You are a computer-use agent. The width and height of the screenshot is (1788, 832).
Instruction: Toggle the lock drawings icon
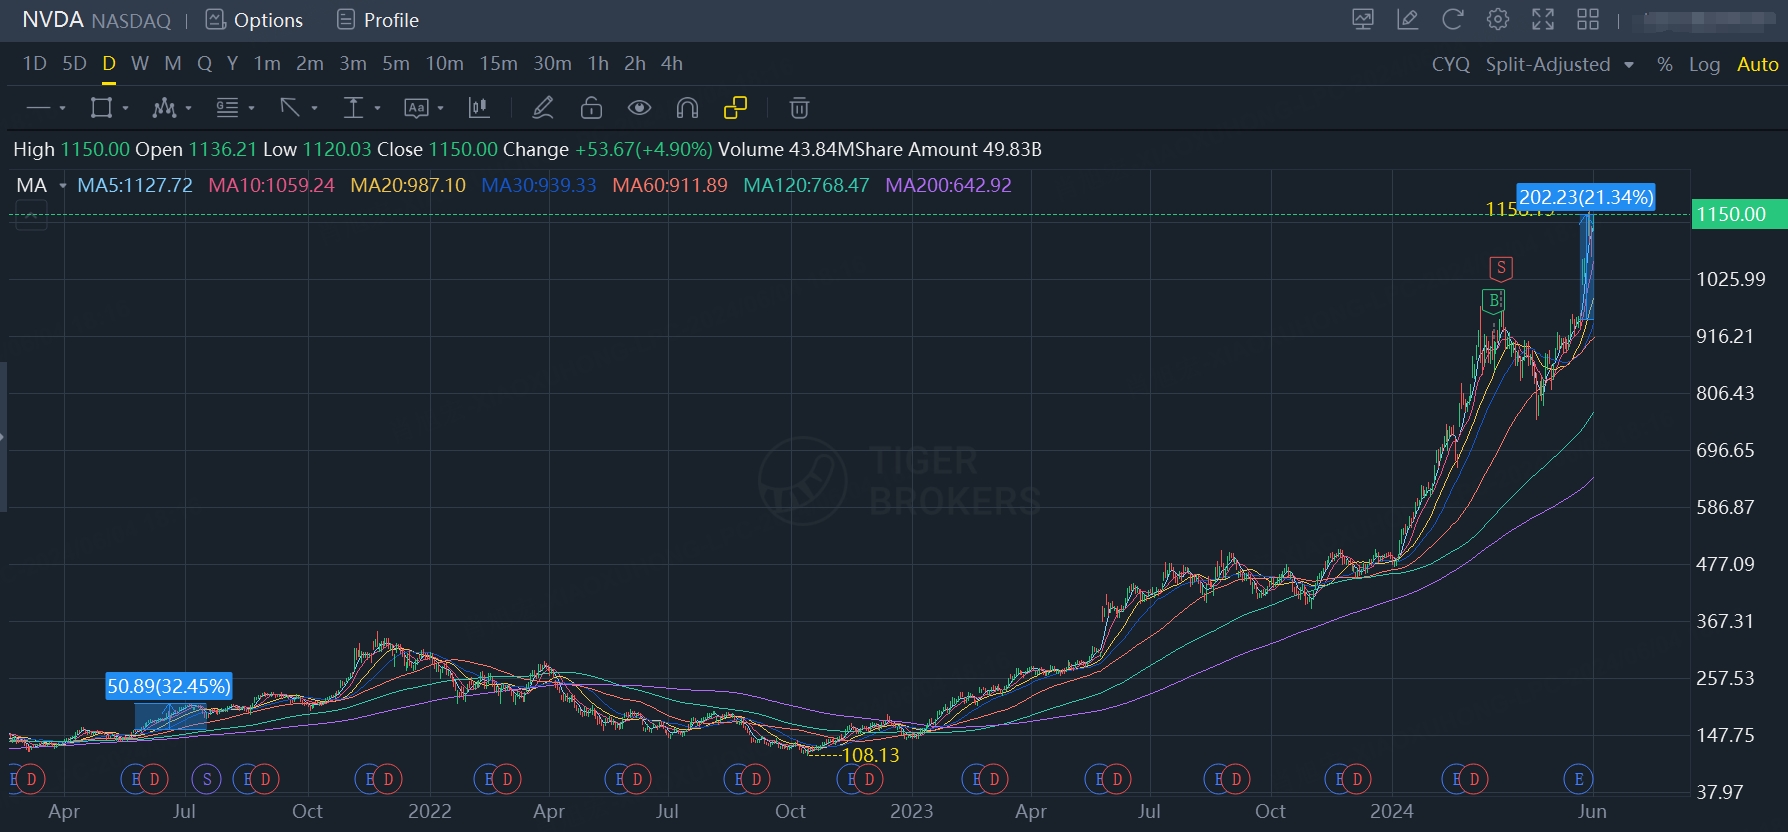pos(592,108)
